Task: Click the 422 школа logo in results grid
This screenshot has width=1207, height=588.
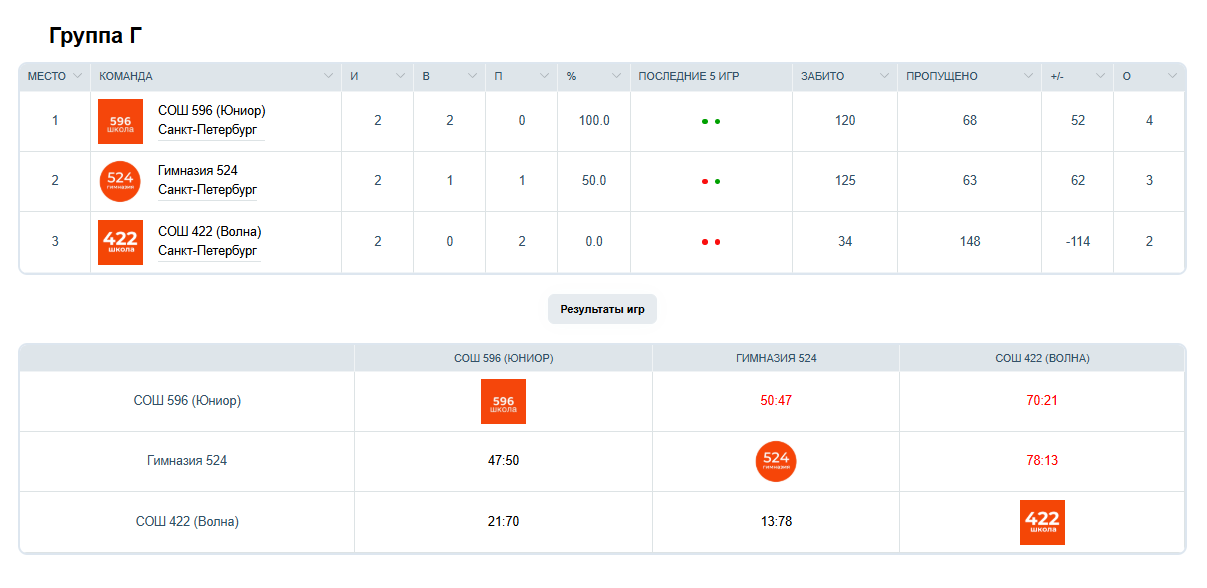Action: point(1042,522)
